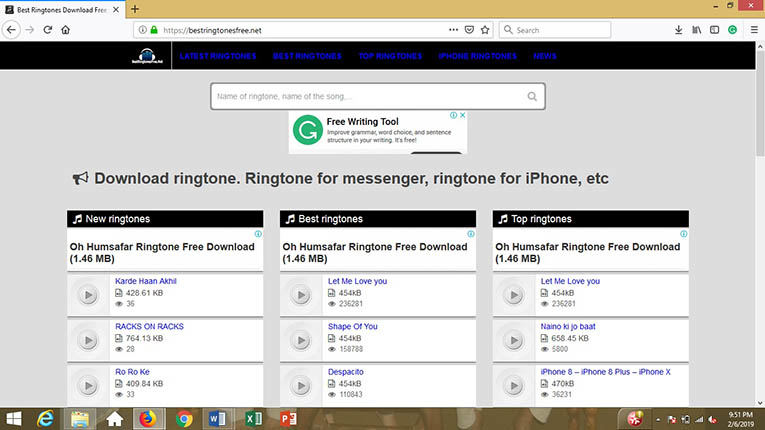765x430 pixels.
Task: Click the browser reload button
Action: tap(47, 30)
